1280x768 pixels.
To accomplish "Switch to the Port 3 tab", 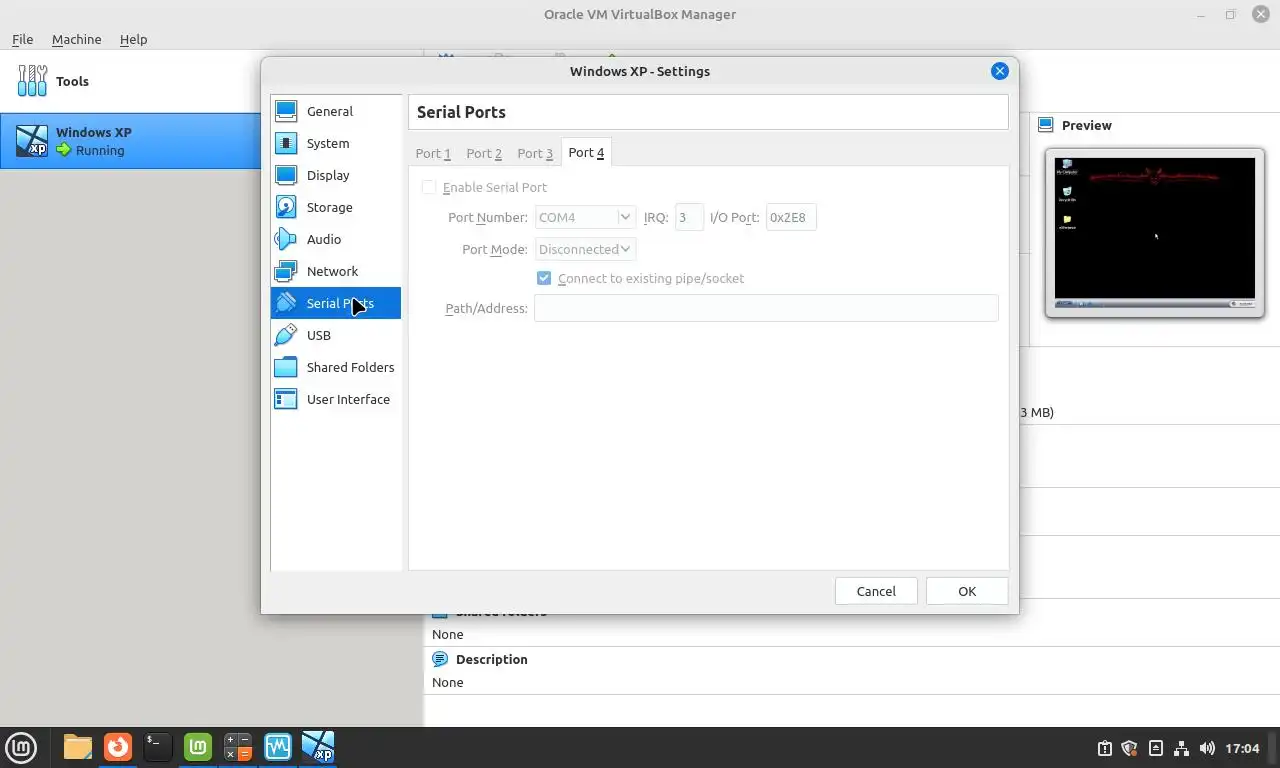I will [x=535, y=153].
